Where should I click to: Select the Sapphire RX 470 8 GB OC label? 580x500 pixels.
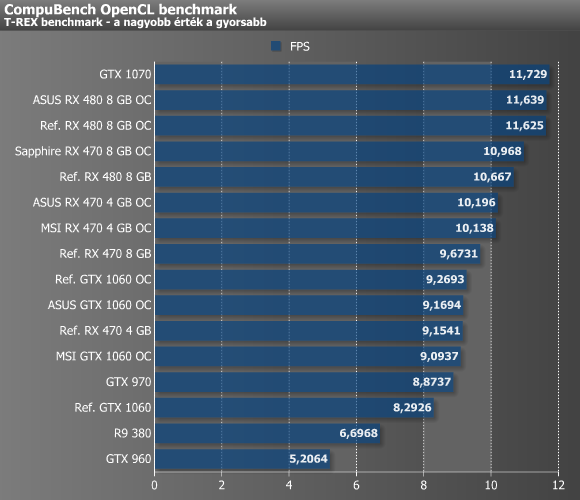coord(83,151)
